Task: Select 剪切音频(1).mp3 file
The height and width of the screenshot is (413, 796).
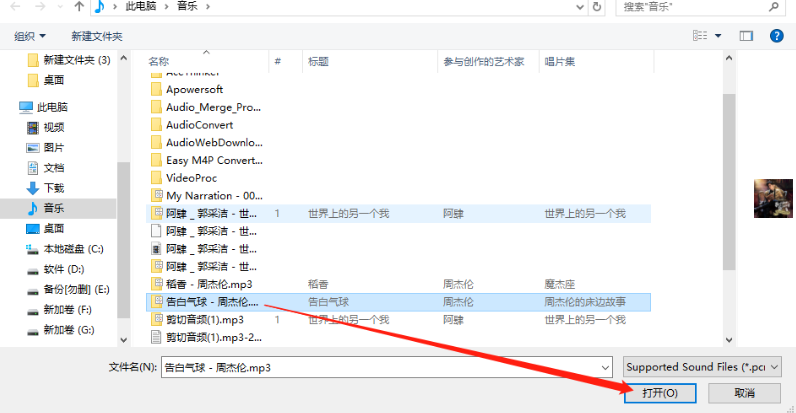Action: 198,320
